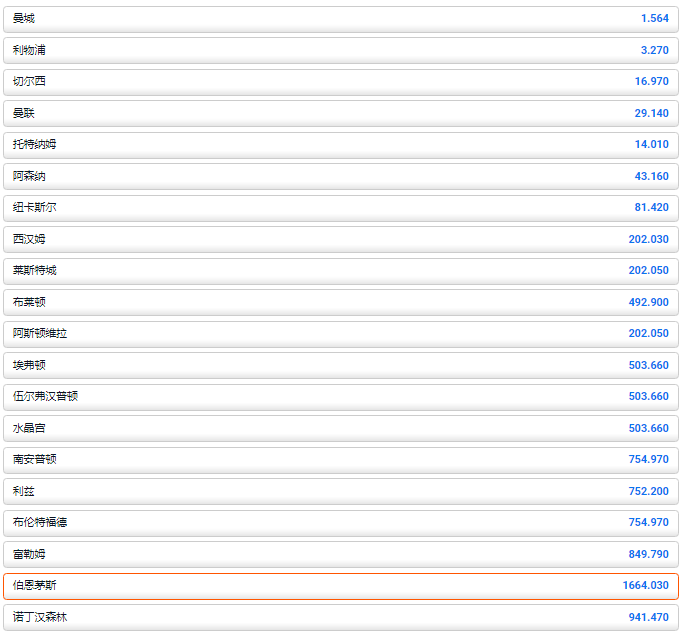Pick the 202.050 odds for 阿斯顿维拉
The width and height of the screenshot is (687, 639).
coord(648,334)
